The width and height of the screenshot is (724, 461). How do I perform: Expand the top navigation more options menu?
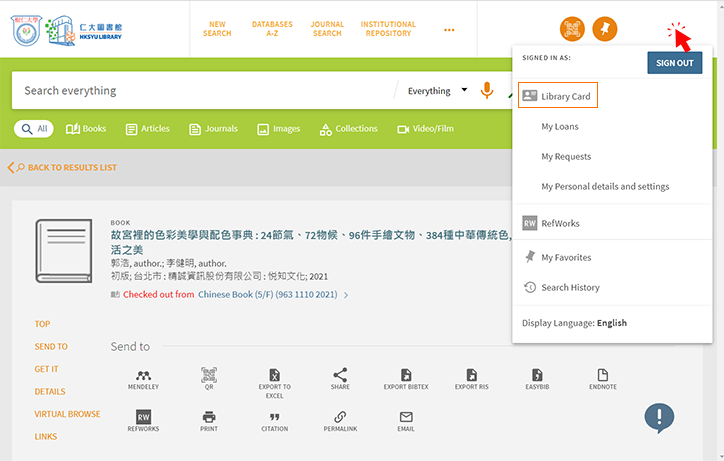click(x=449, y=29)
